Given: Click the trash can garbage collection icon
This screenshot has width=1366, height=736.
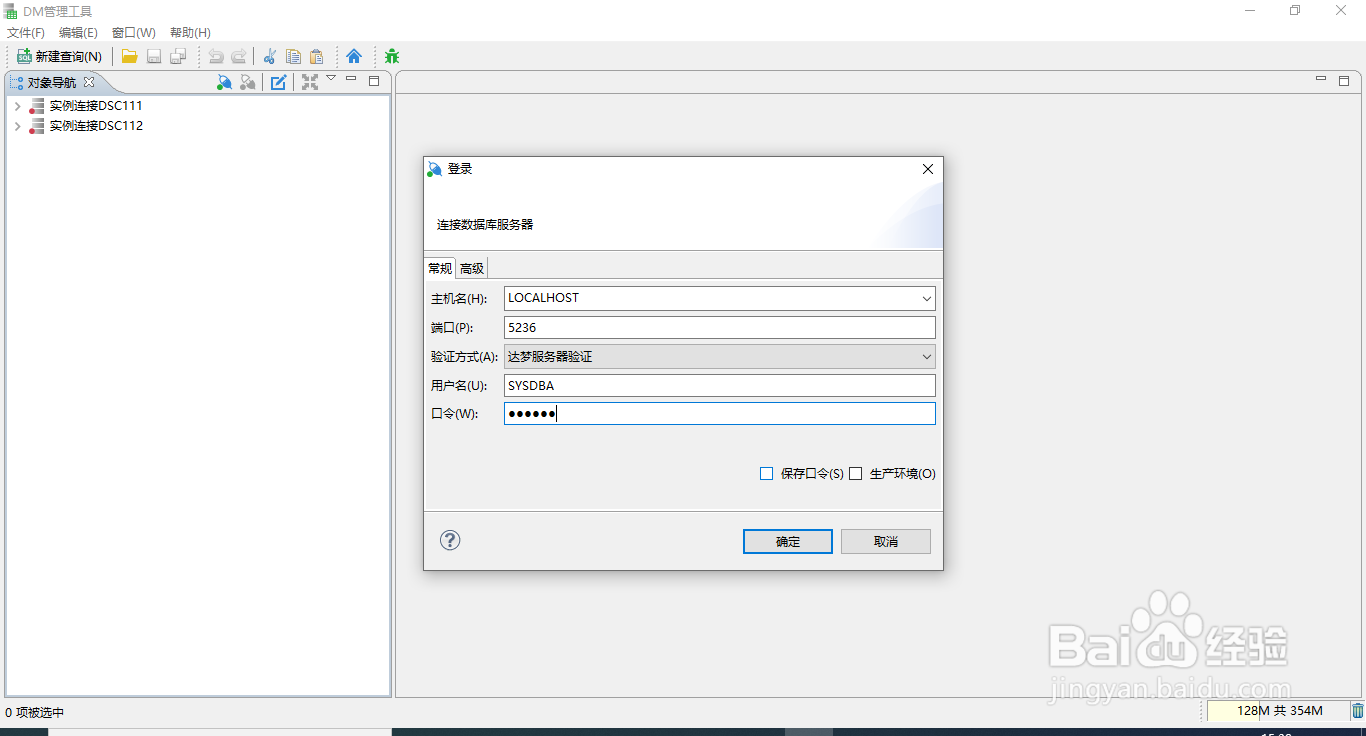Looking at the screenshot, I should point(1357,711).
